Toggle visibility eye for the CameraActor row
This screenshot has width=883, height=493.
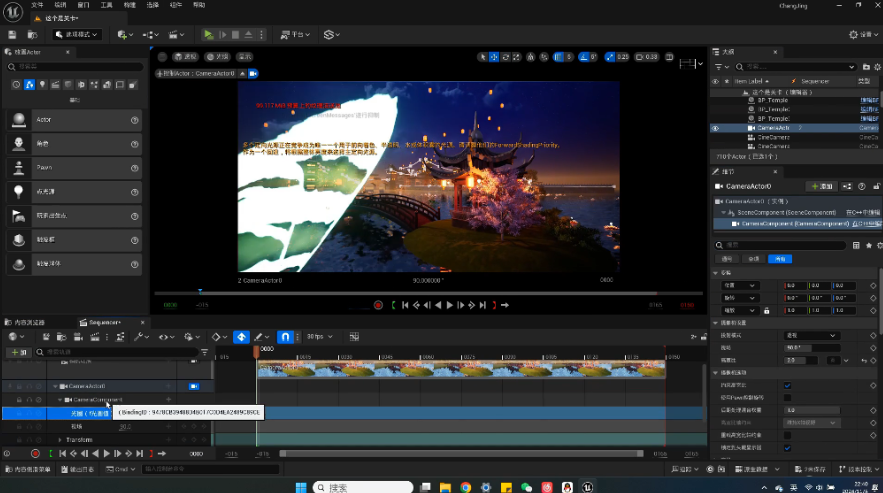[x=715, y=128]
